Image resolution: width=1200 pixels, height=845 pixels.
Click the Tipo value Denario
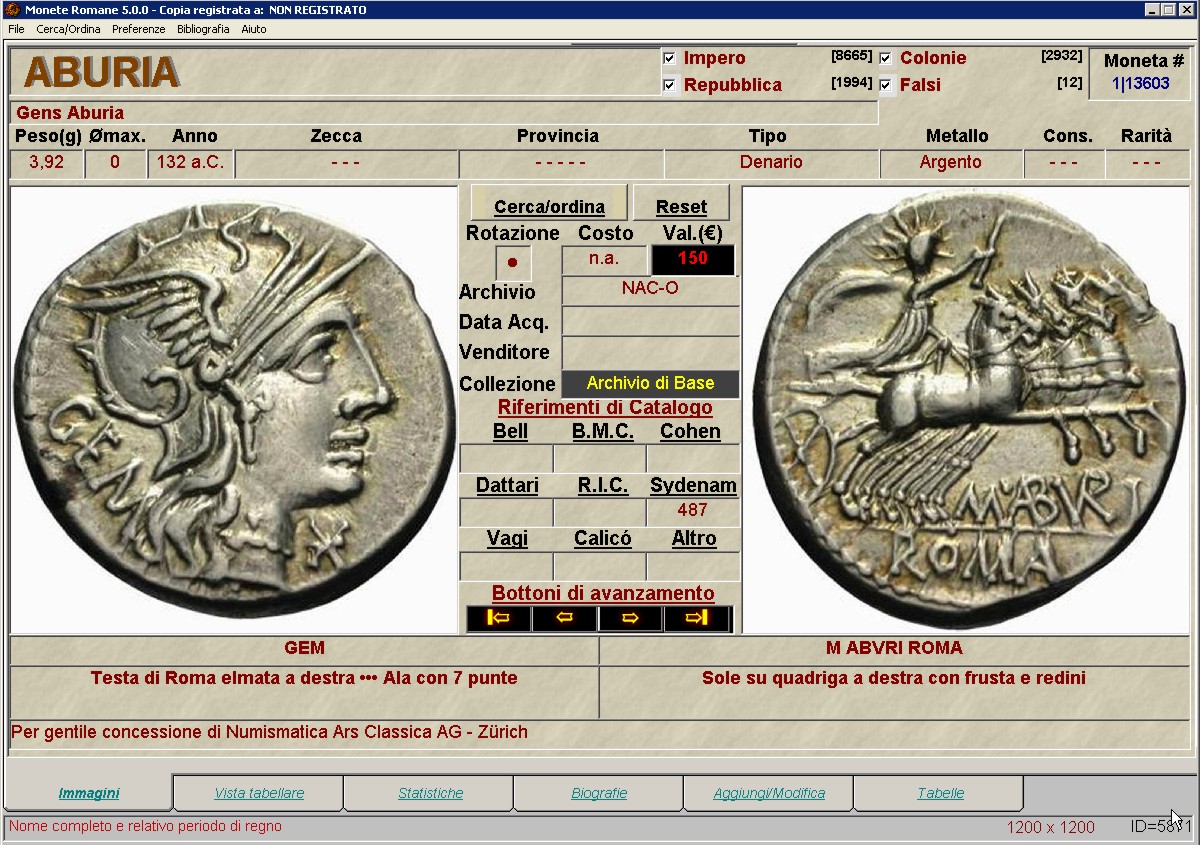pos(771,163)
